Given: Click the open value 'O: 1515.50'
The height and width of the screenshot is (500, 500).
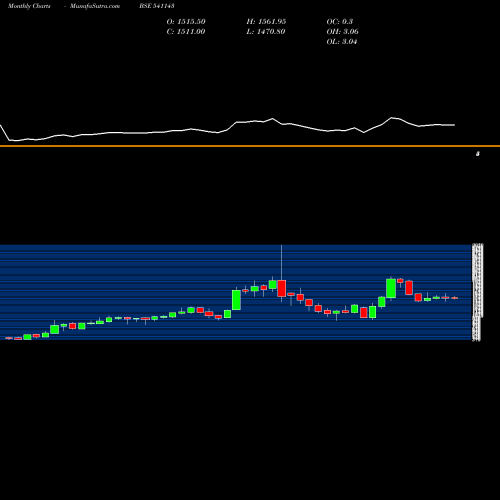Looking at the screenshot, I should tap(186, 21).
